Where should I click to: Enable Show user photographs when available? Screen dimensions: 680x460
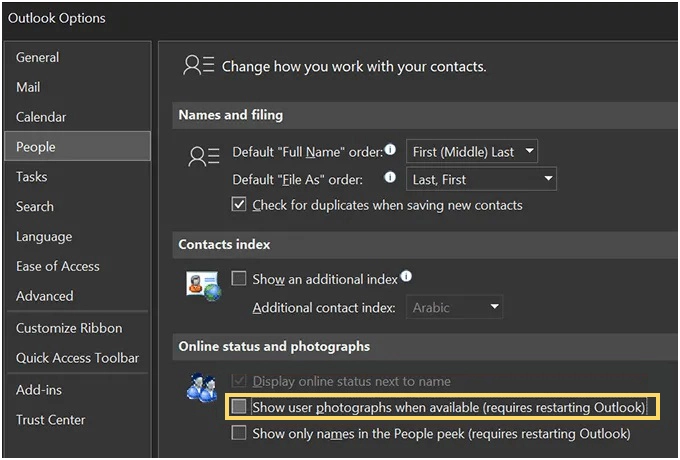click(239, 407)
